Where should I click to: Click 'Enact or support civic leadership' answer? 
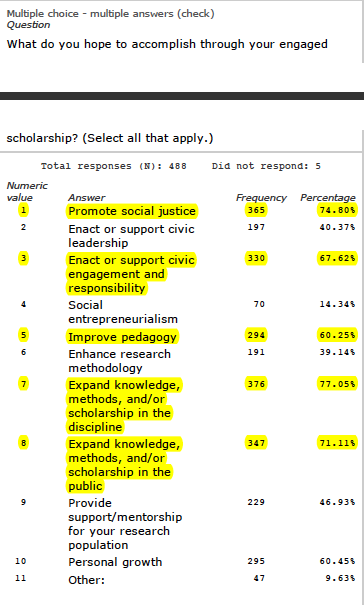(131, 236)
